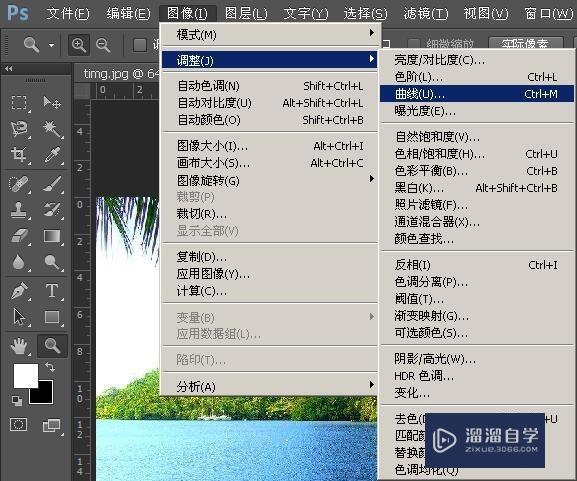Collapse the toolbox with double-arrow
The height and width of the screenshot is (481, 577).
(8, 68)
